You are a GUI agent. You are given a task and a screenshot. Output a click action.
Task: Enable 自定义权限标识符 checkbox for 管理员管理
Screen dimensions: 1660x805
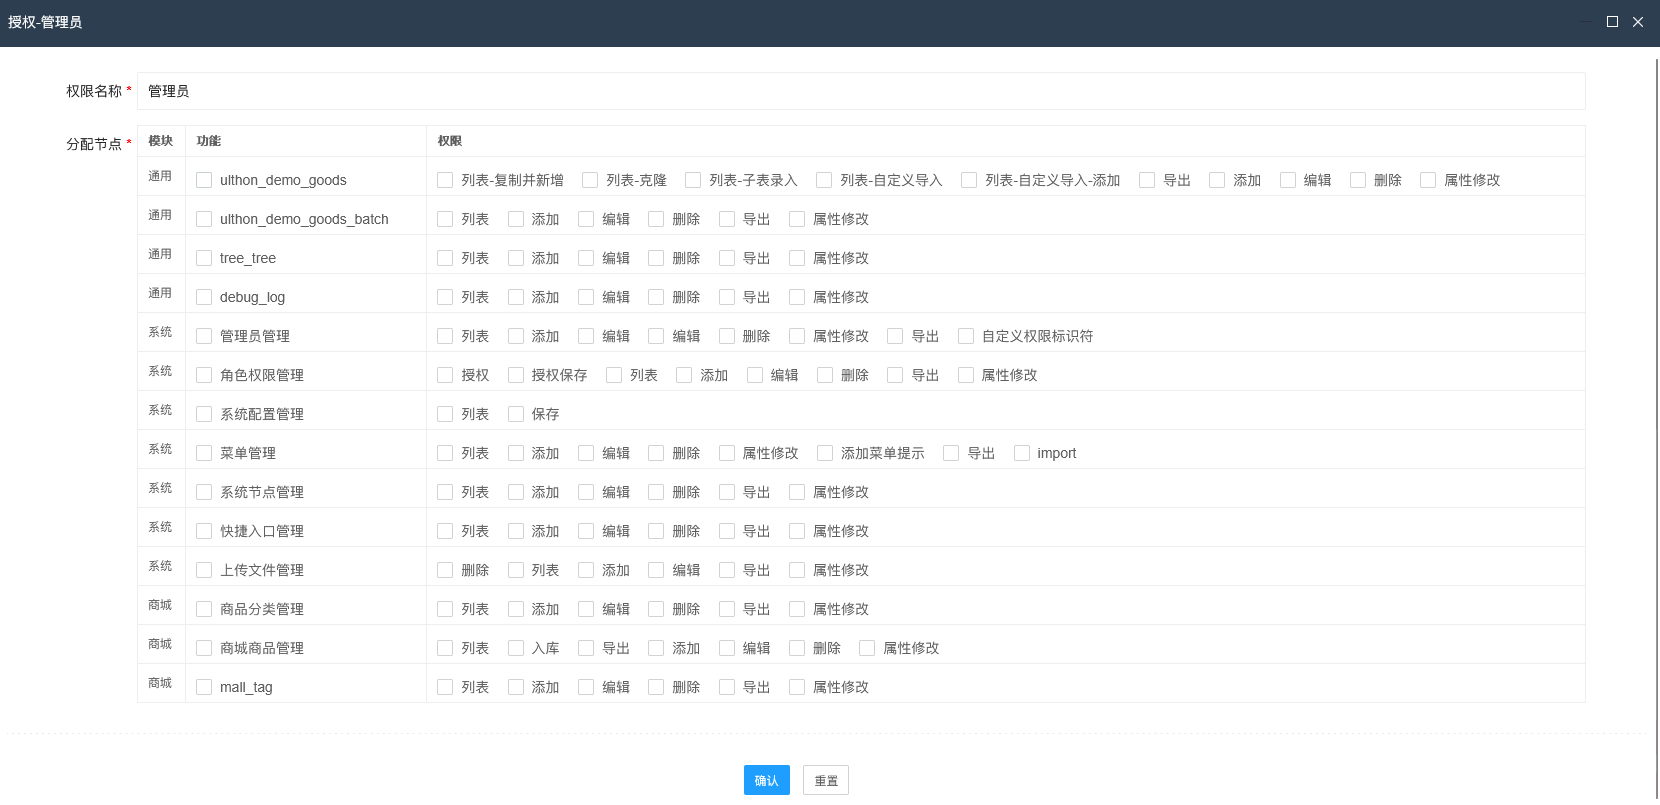966,336
